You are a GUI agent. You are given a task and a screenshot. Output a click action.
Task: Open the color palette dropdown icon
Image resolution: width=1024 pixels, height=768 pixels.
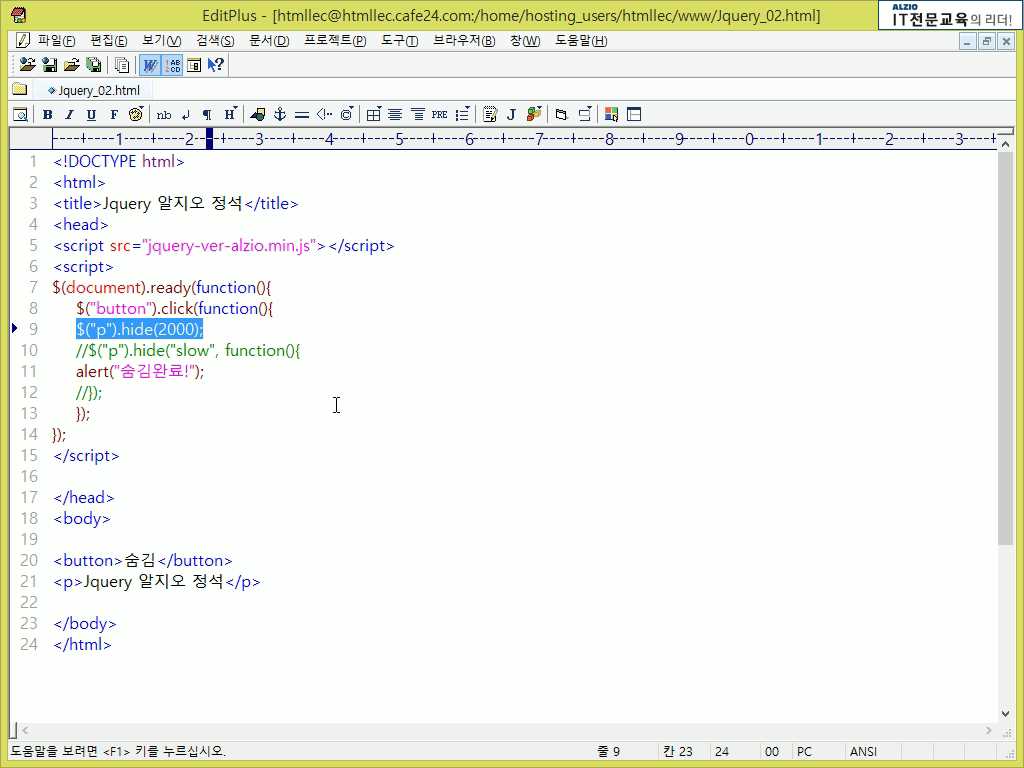click(x=136, y=114)
